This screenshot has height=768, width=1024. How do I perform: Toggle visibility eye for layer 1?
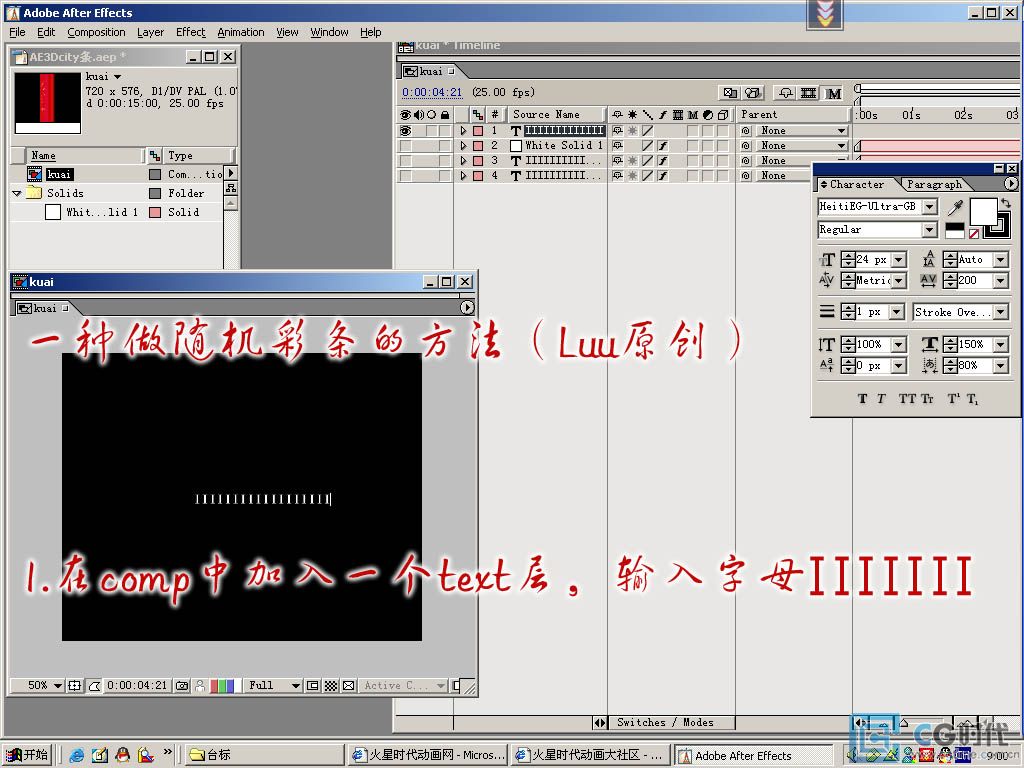[x=406, y=131]
